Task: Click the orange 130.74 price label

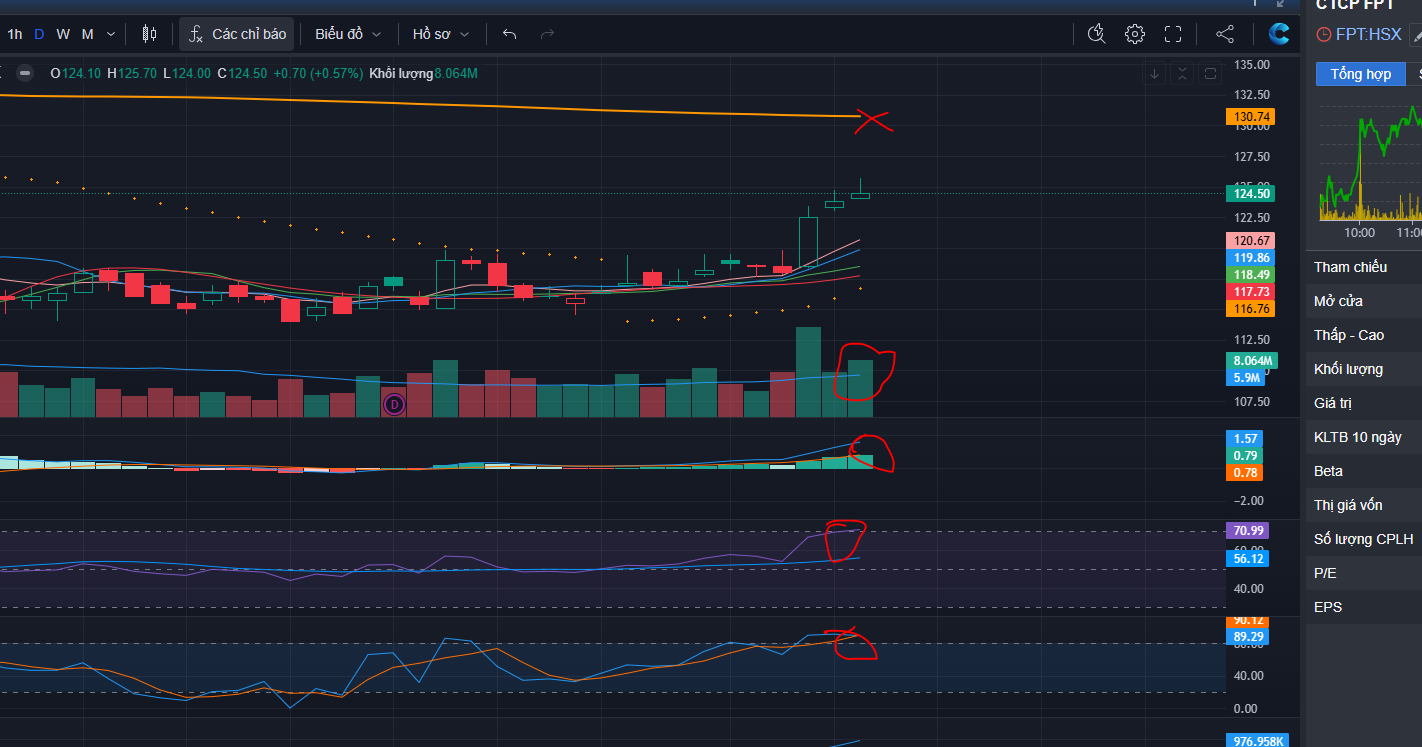Action: pyautogui.click(x=1251, y=117)
